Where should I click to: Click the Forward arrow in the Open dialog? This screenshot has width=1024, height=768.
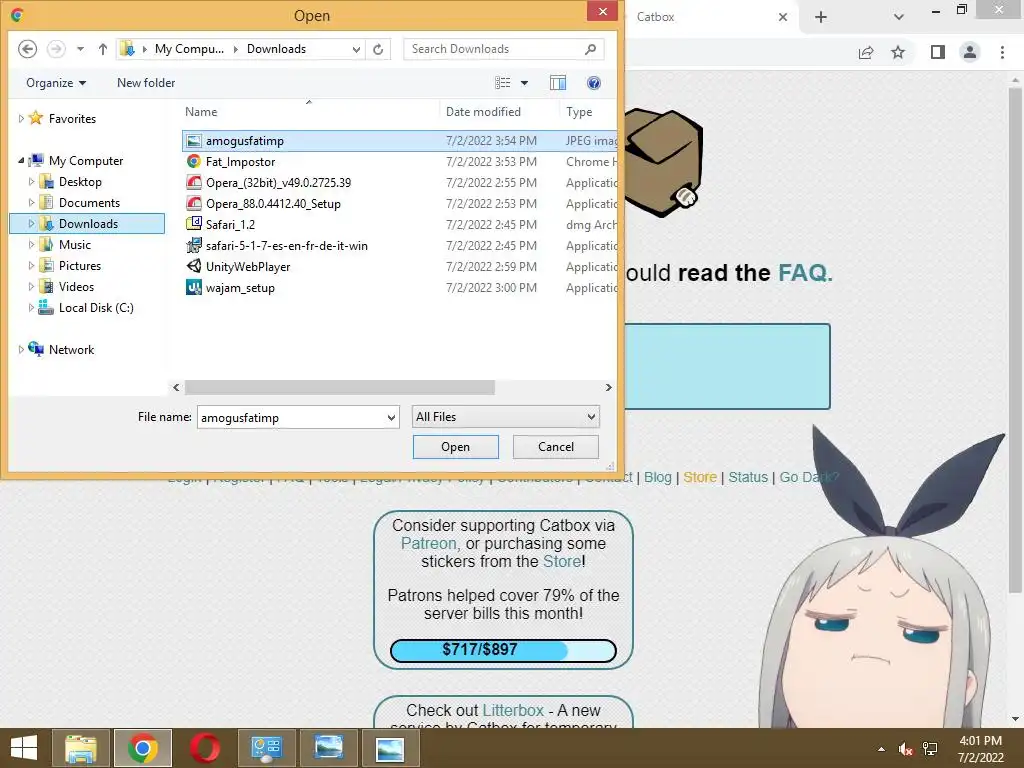point(56,49)
